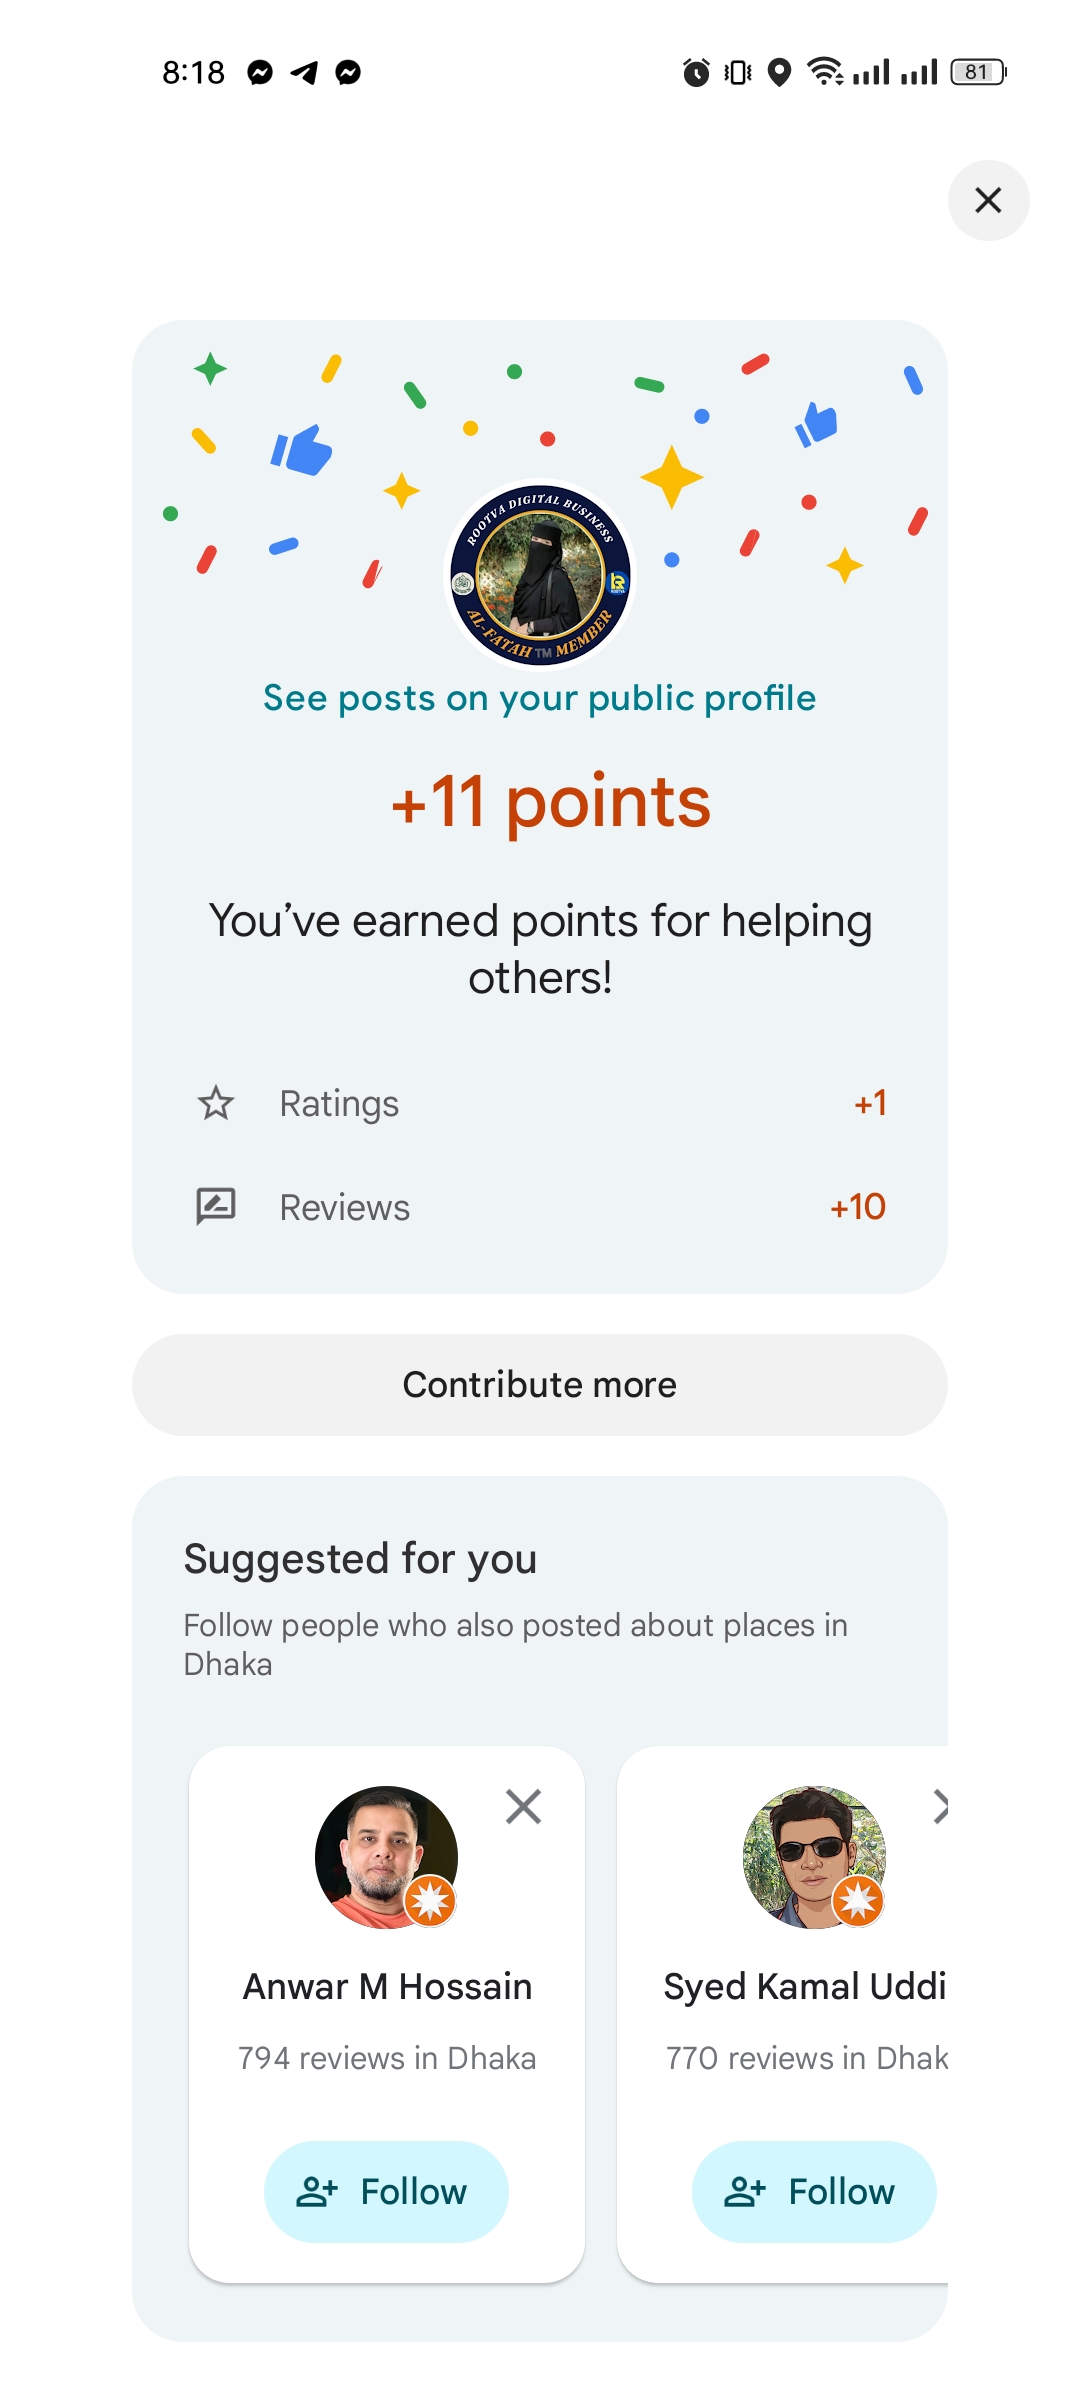Follow Syed Kamal Uddin
This screenshot has width=1080, height=2400.
[814, 2191]
